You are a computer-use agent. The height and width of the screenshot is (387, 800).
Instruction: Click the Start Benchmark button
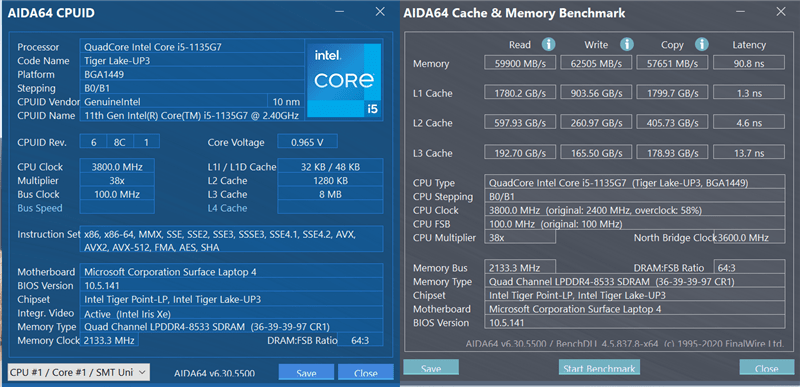[x=599, y=368]
